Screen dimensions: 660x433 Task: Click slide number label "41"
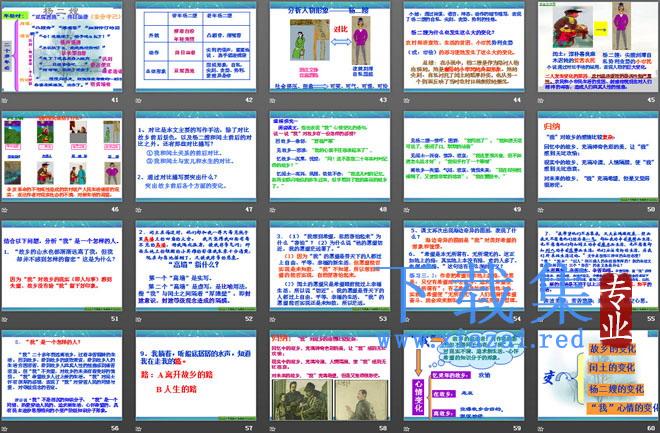click(x=115, y=100)
